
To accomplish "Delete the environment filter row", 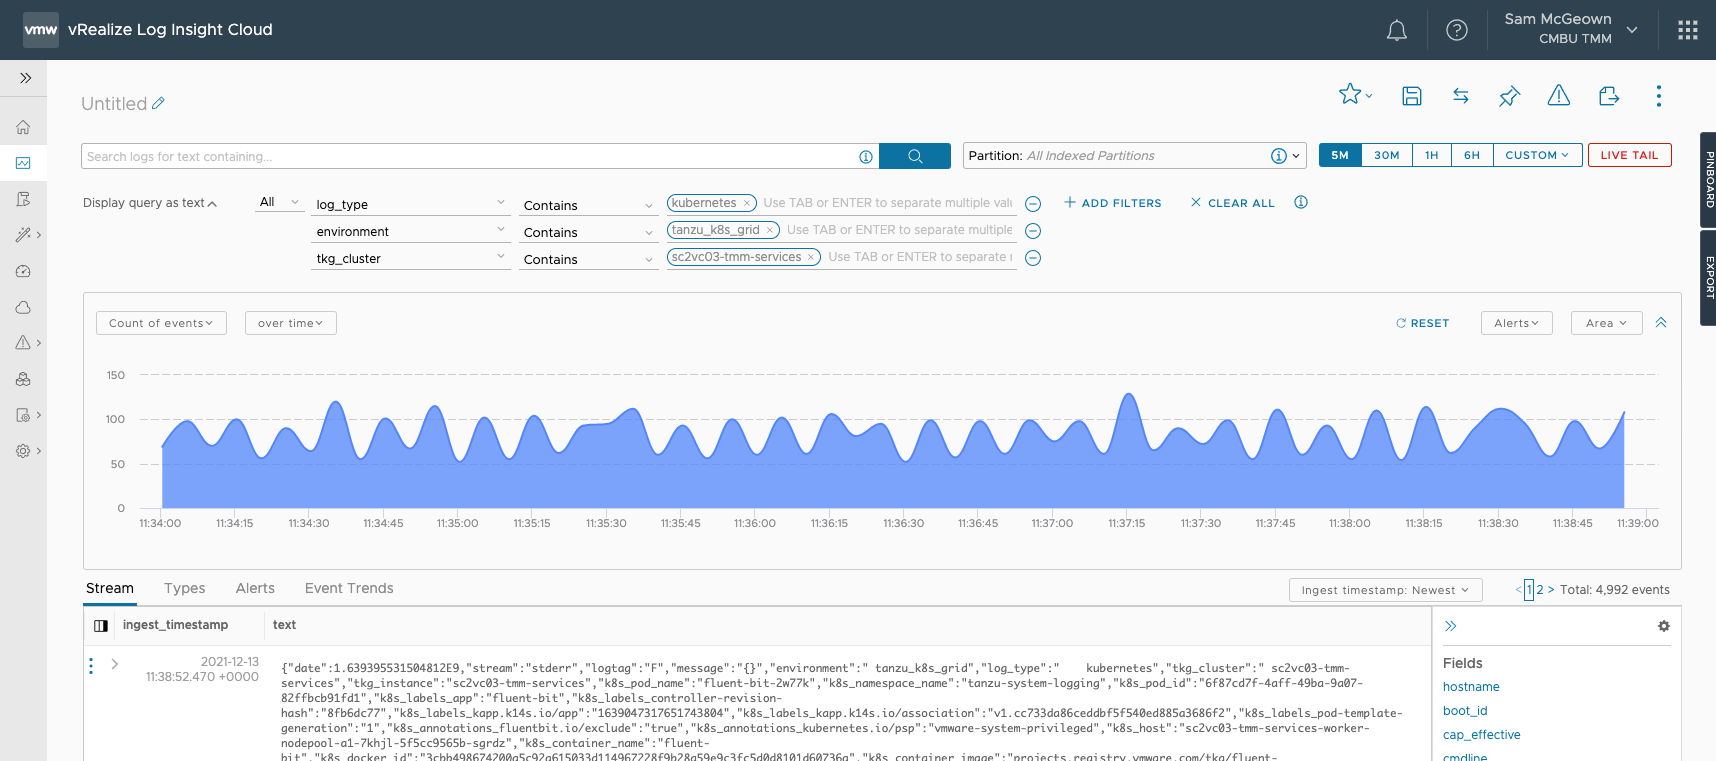I will tap(1033, 231).
